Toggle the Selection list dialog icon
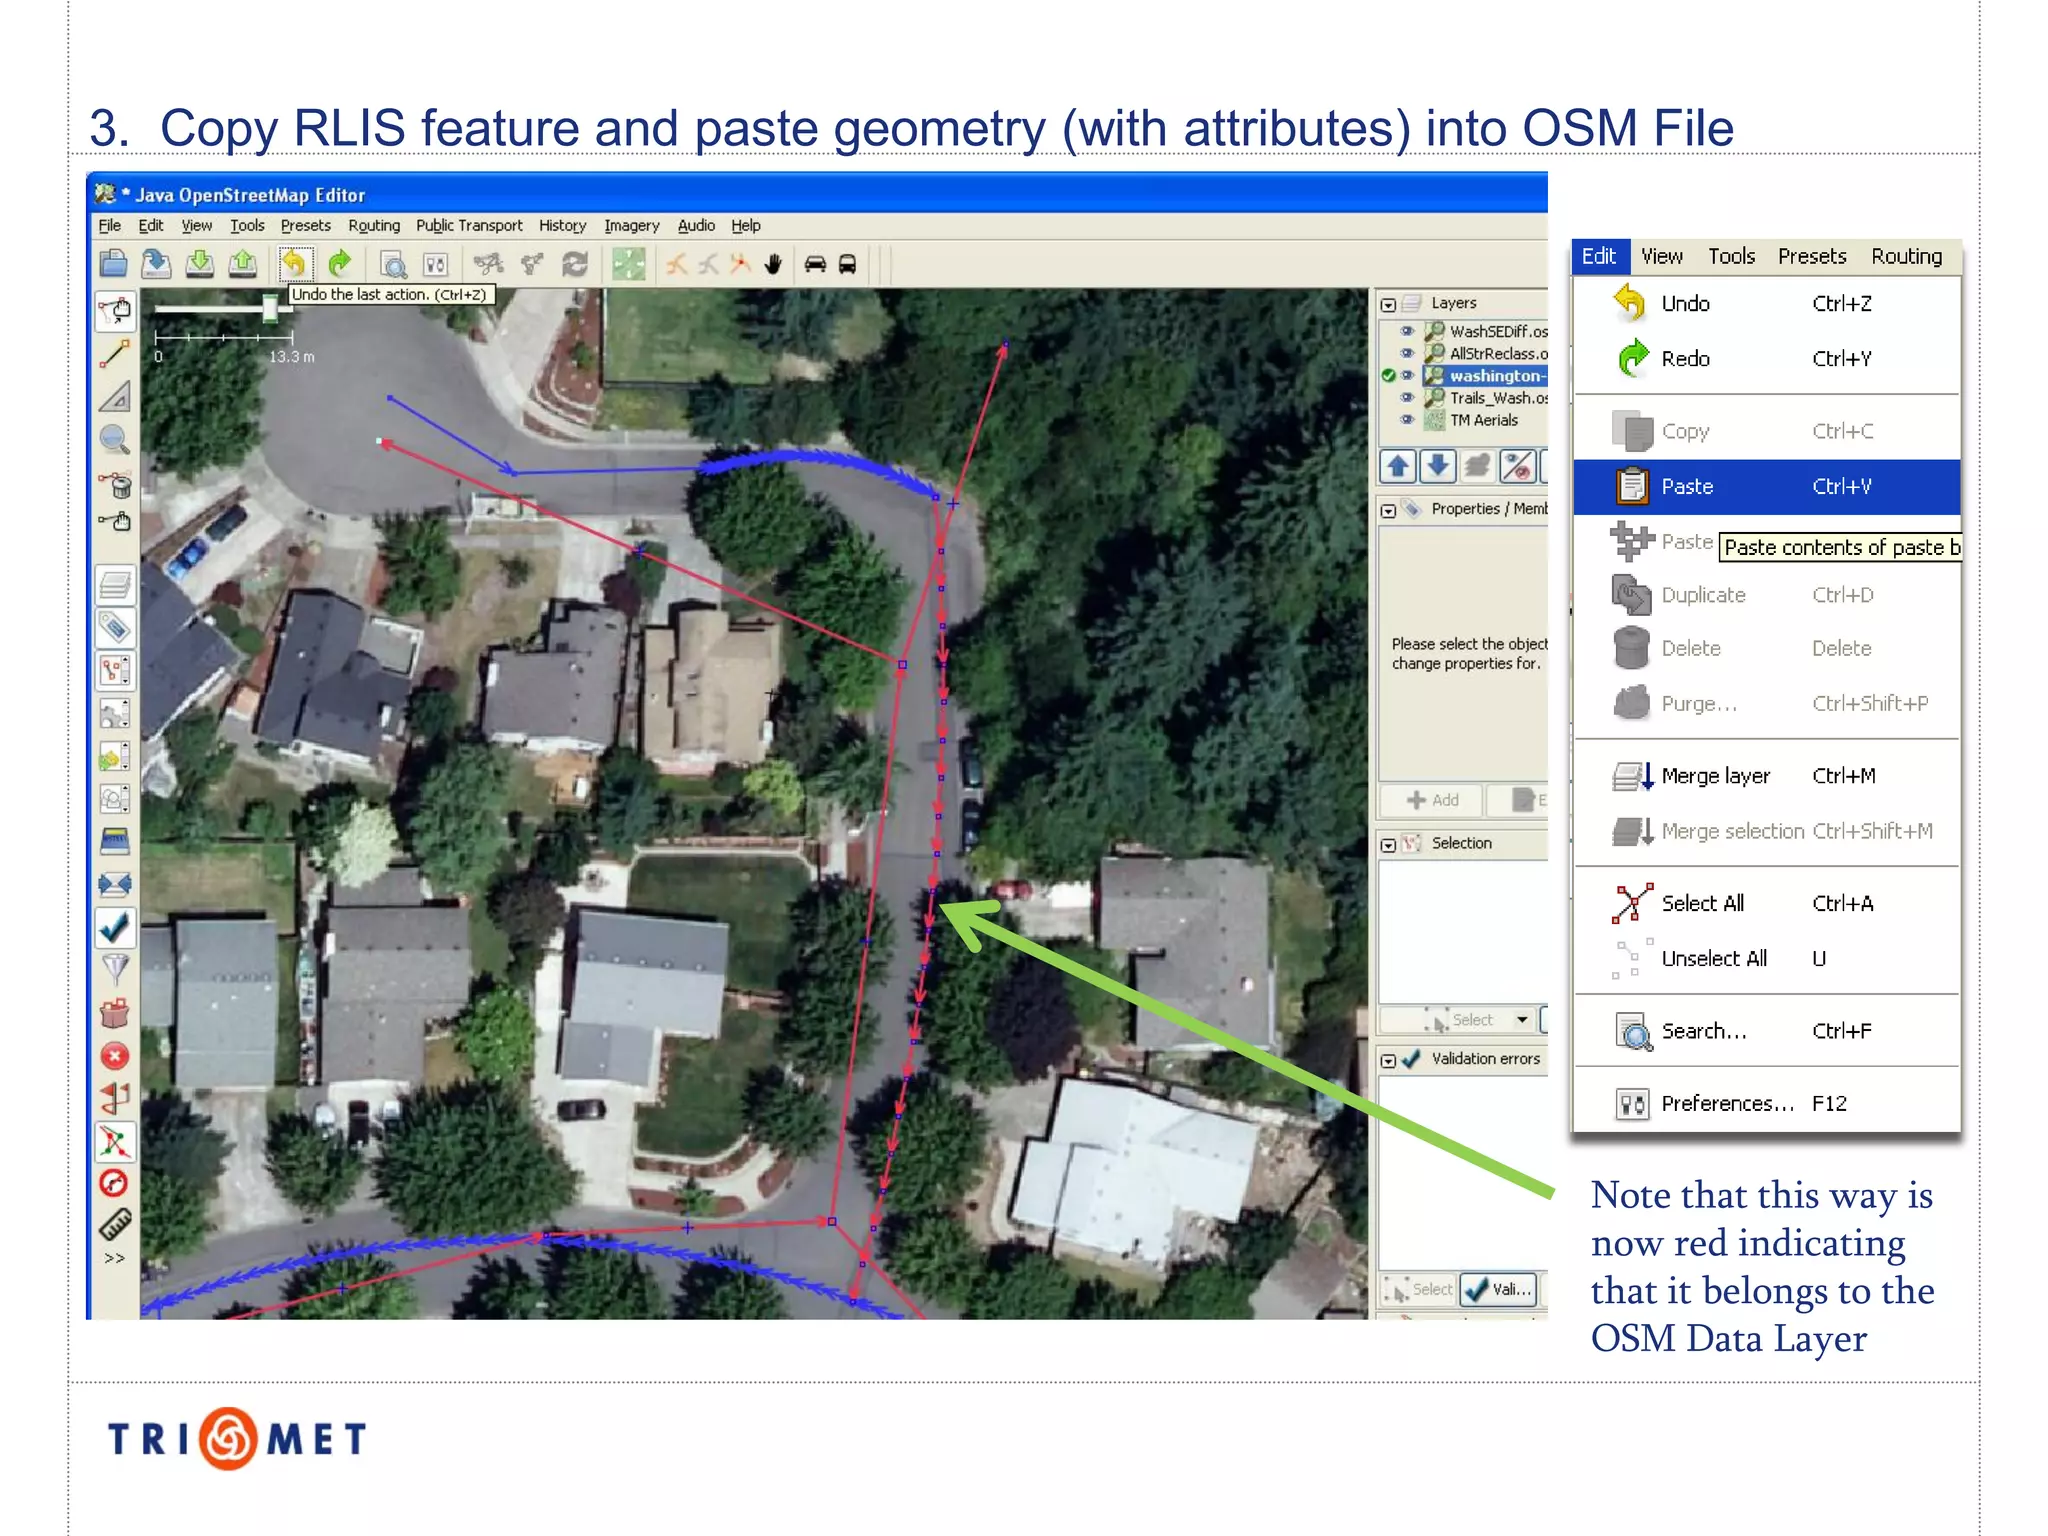 tap(115, 670)
